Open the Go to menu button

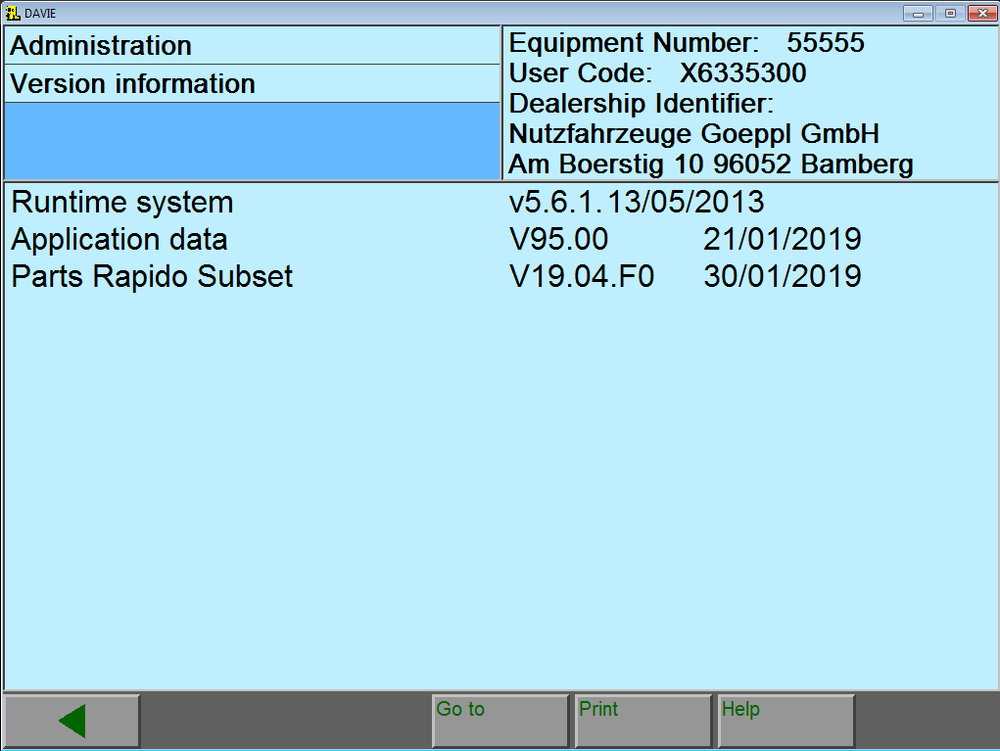[x=500, y=720]
